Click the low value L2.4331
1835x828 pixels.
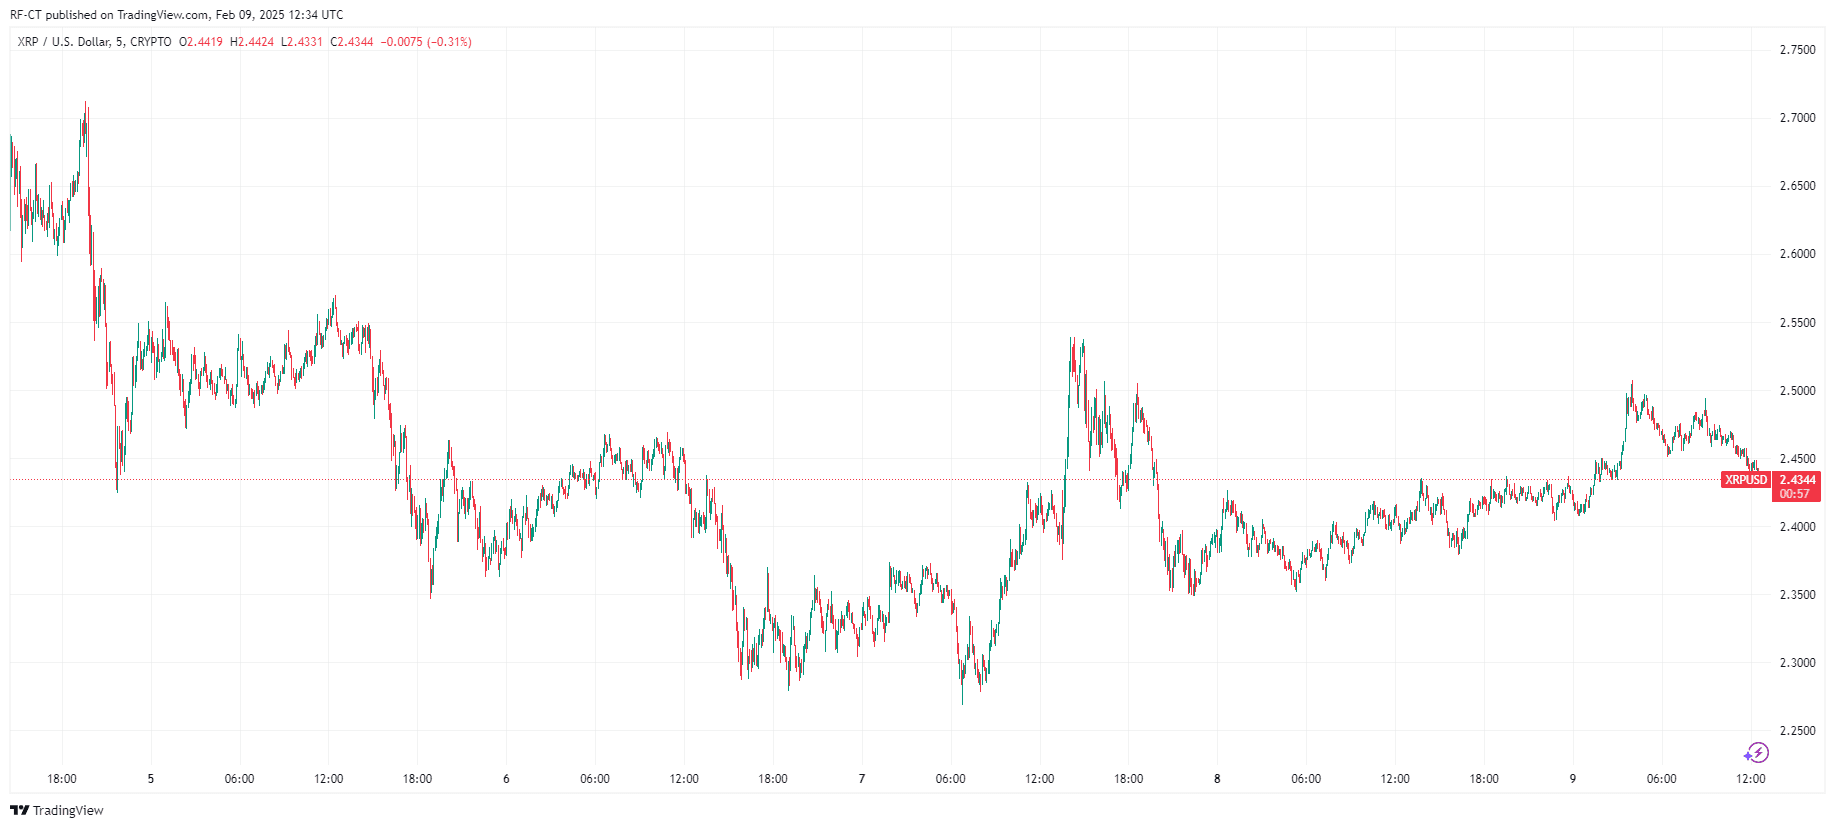click(302, 42)
